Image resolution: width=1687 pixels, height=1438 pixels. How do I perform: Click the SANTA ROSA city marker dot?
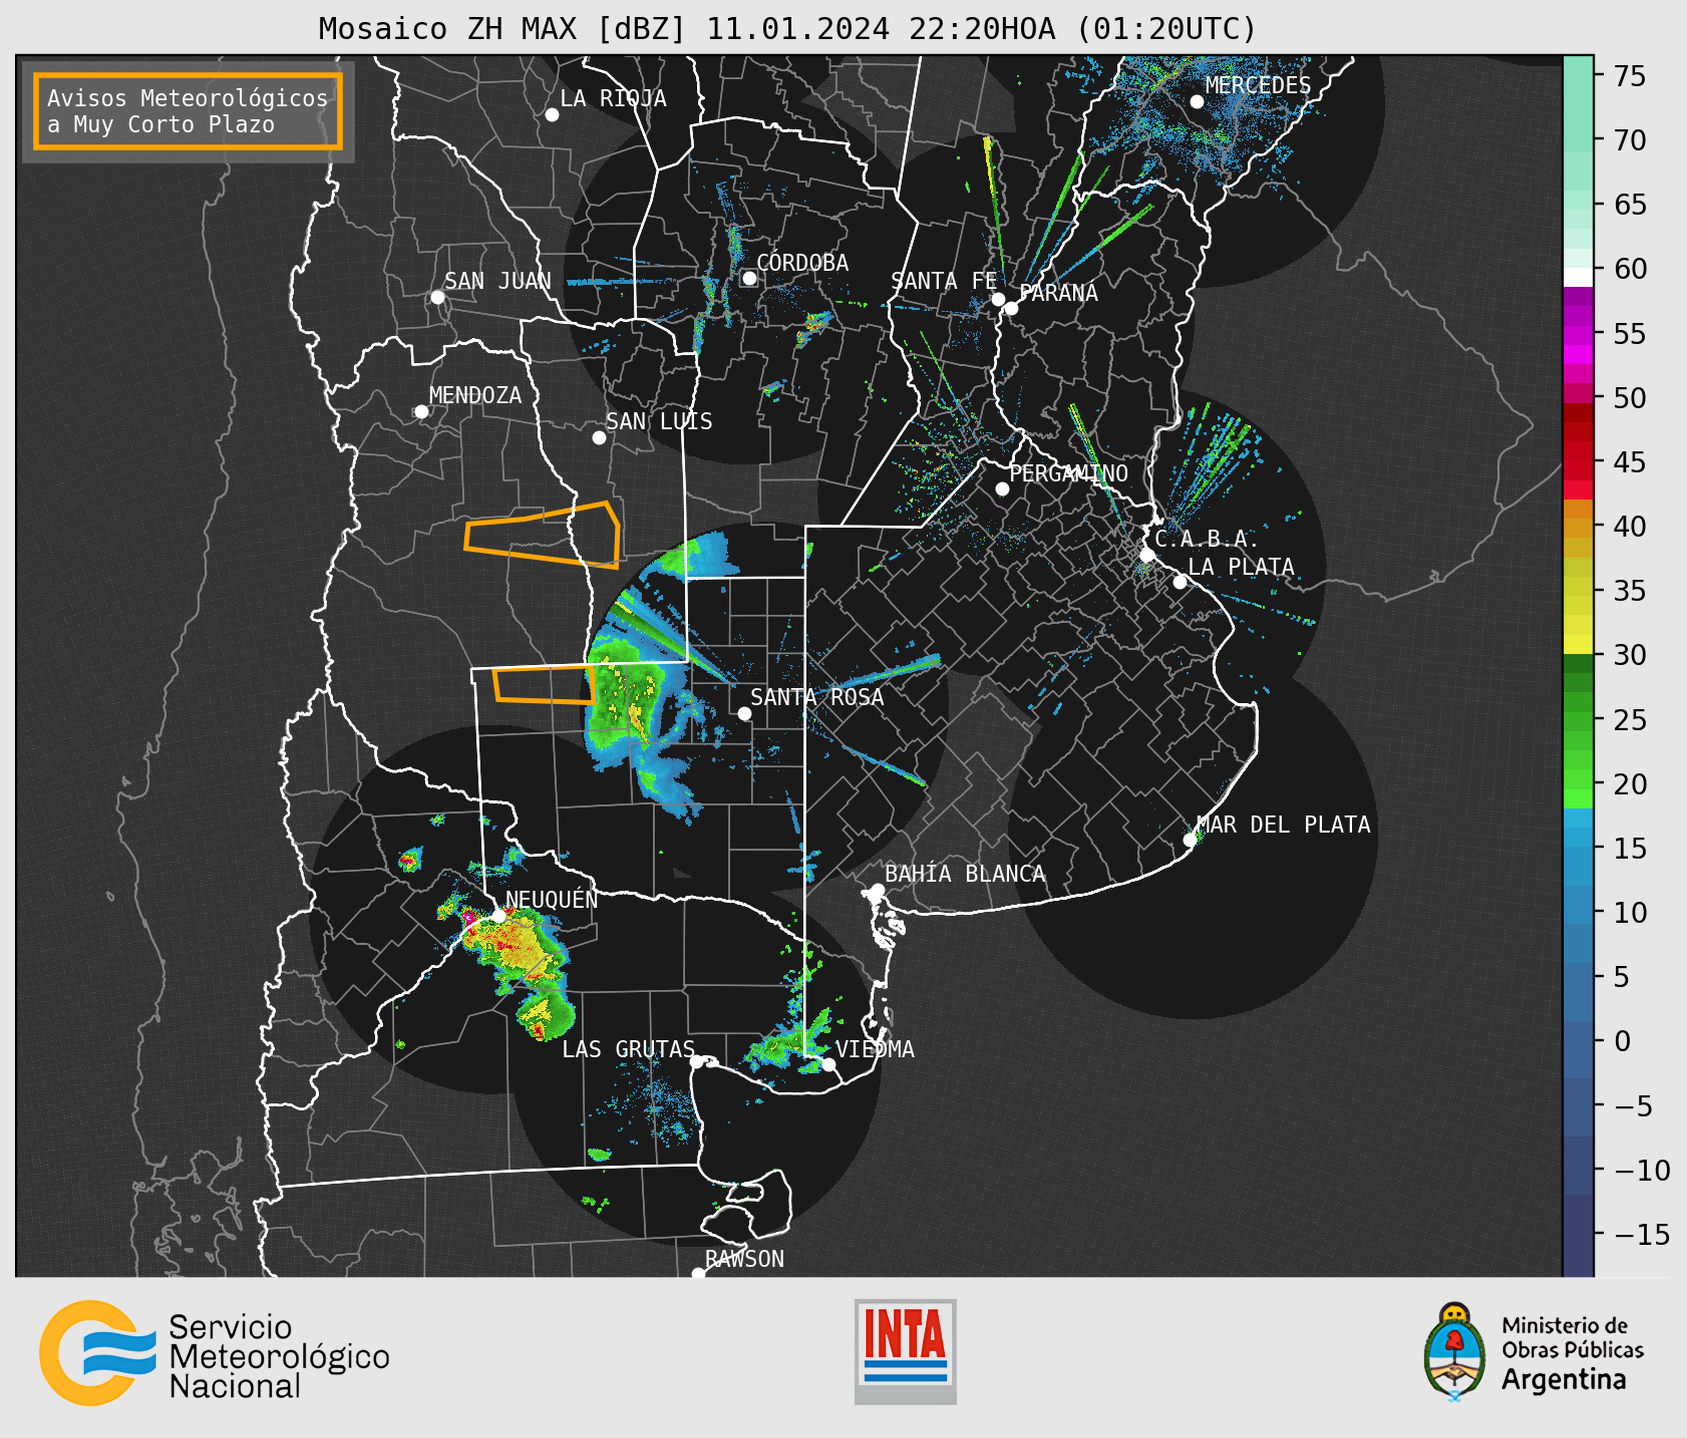tap(744, 713)
